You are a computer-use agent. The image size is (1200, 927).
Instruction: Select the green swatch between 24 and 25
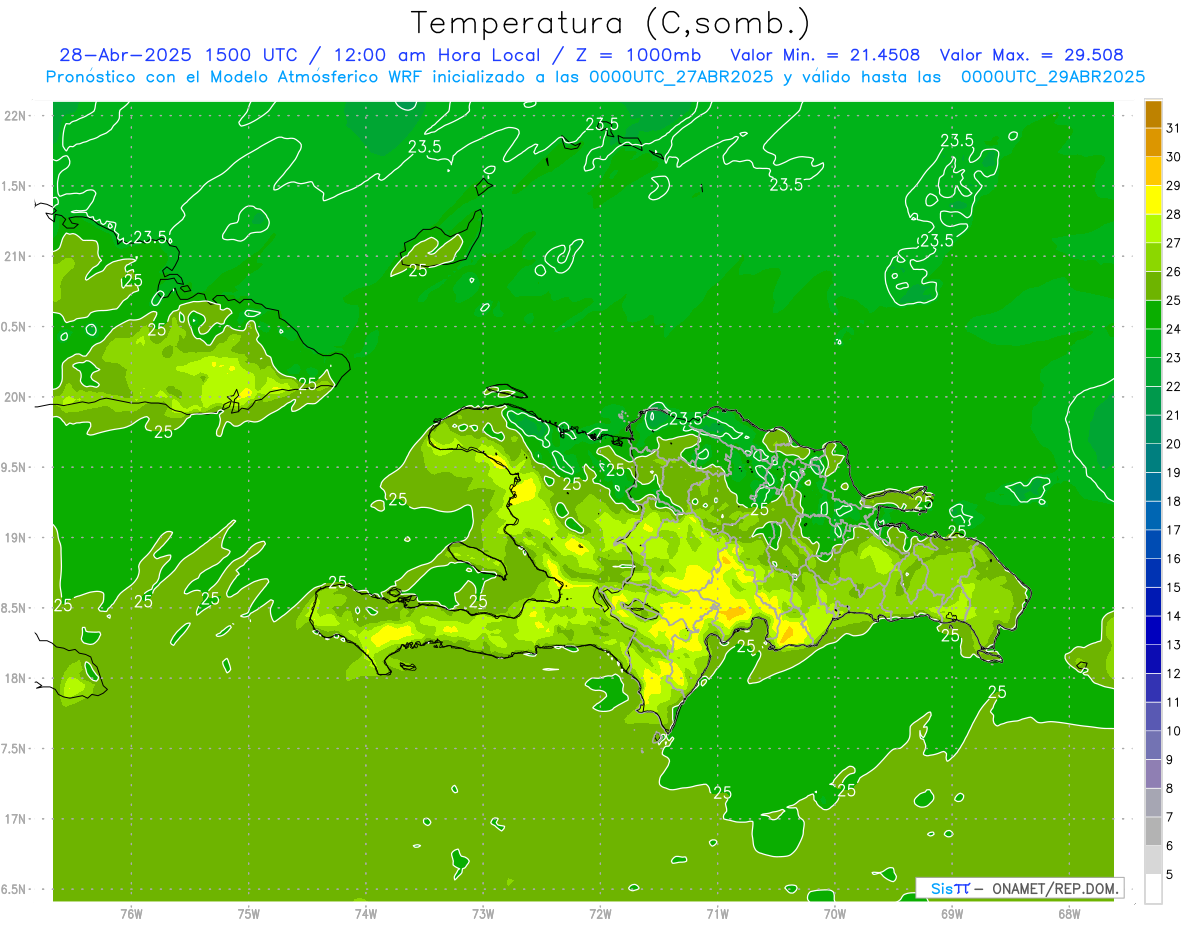(1153, 315)
